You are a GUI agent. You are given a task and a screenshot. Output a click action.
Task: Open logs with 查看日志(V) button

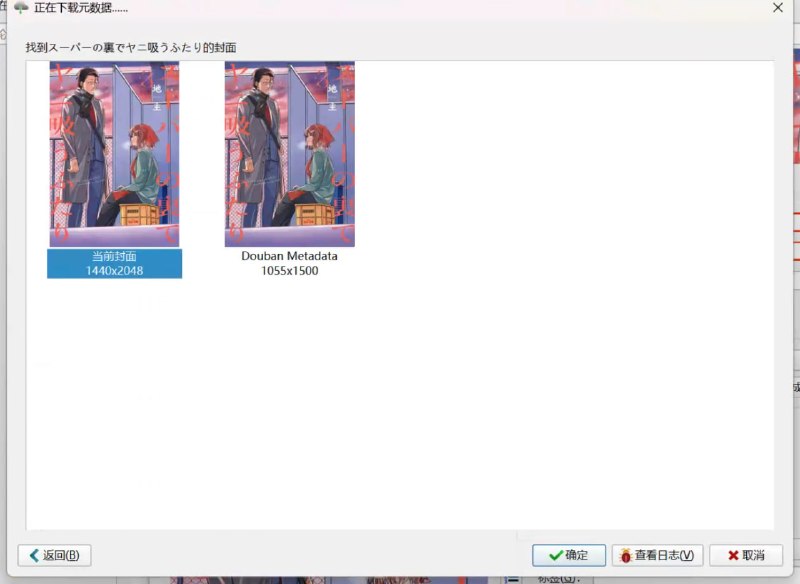(658, 555)
